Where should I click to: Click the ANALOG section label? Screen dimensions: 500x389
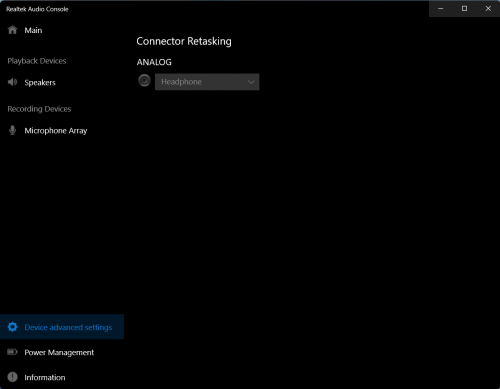(154, 62)
